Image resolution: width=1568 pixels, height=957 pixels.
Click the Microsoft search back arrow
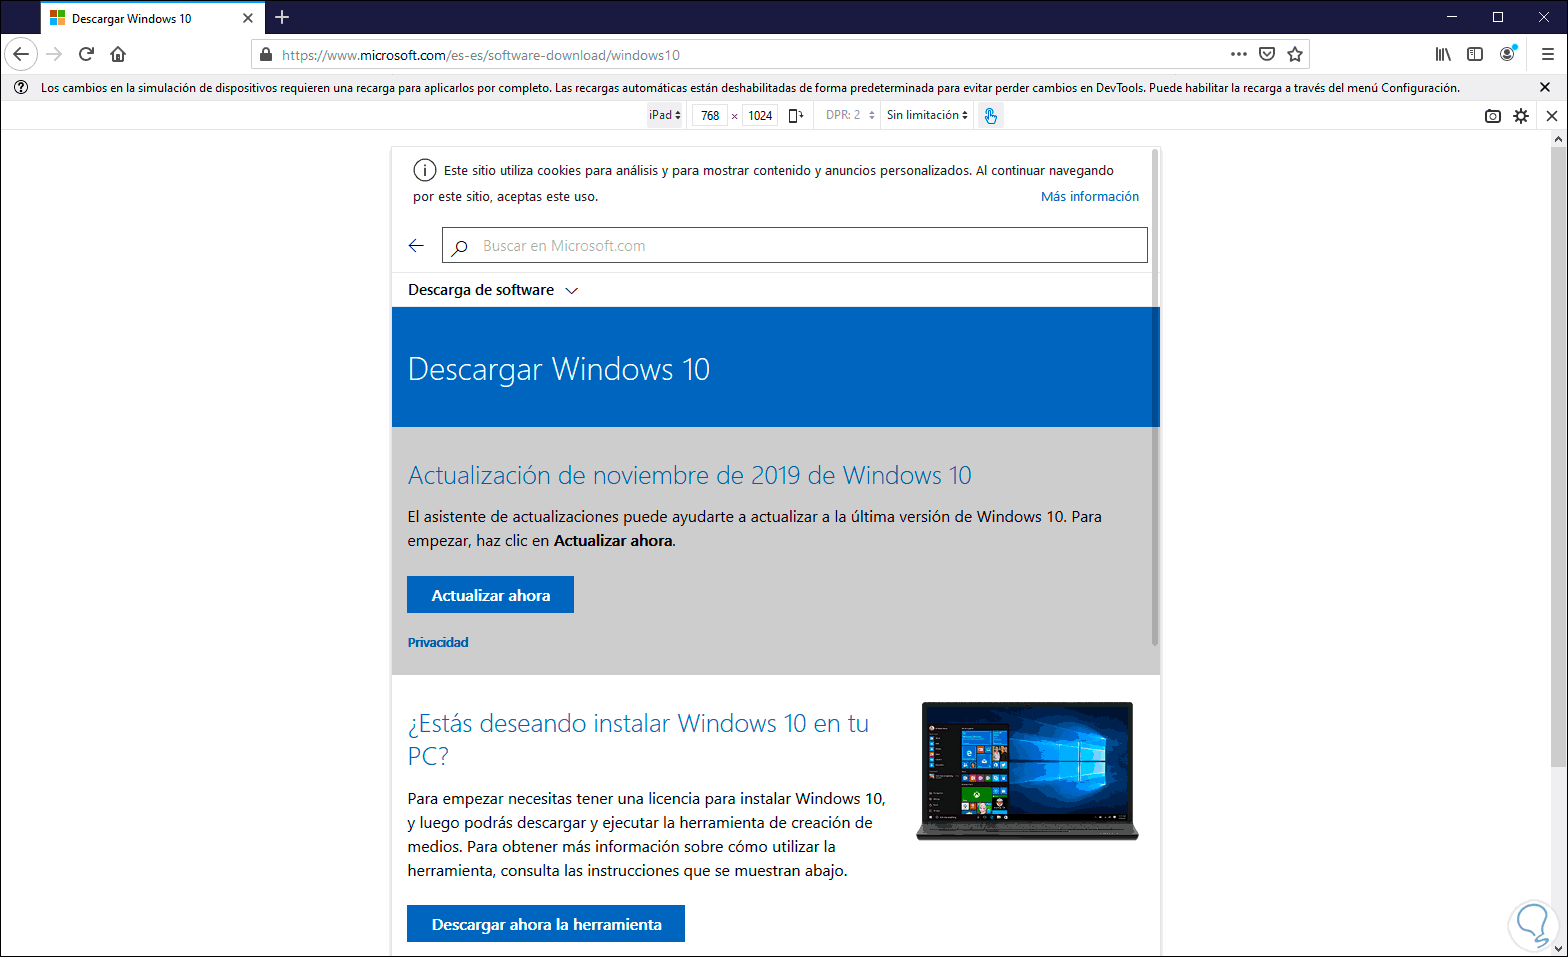tap(417, 245)
